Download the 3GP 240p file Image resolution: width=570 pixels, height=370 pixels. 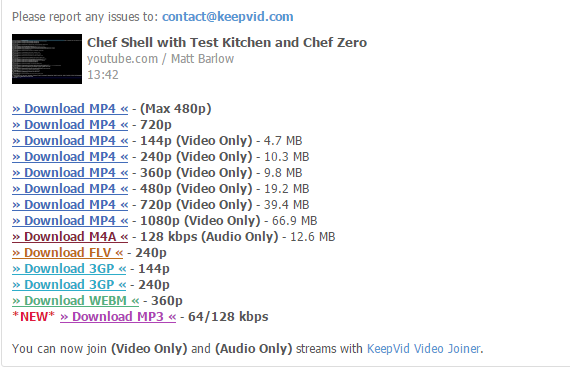(x=69, y=285)
